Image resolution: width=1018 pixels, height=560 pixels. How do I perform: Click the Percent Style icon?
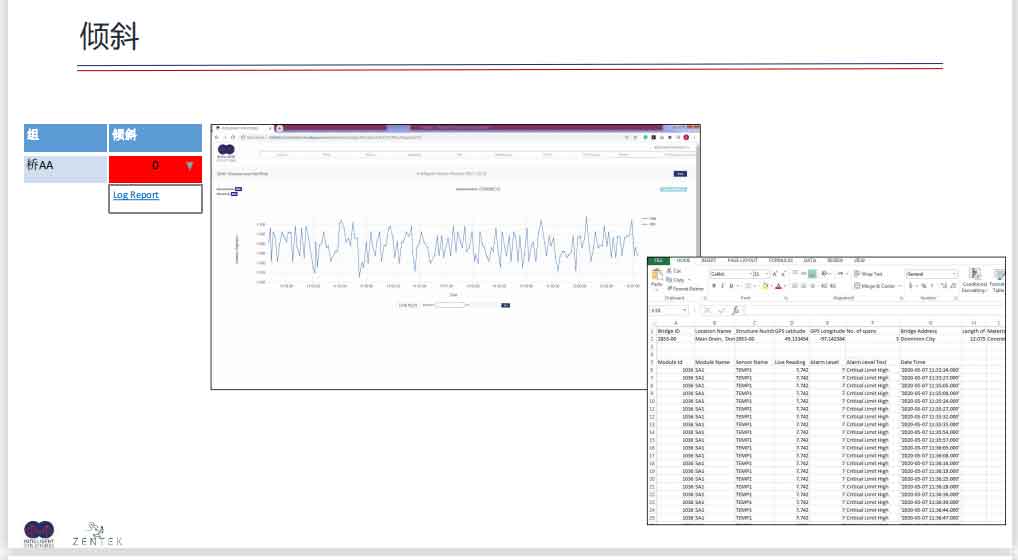point(924,286)
